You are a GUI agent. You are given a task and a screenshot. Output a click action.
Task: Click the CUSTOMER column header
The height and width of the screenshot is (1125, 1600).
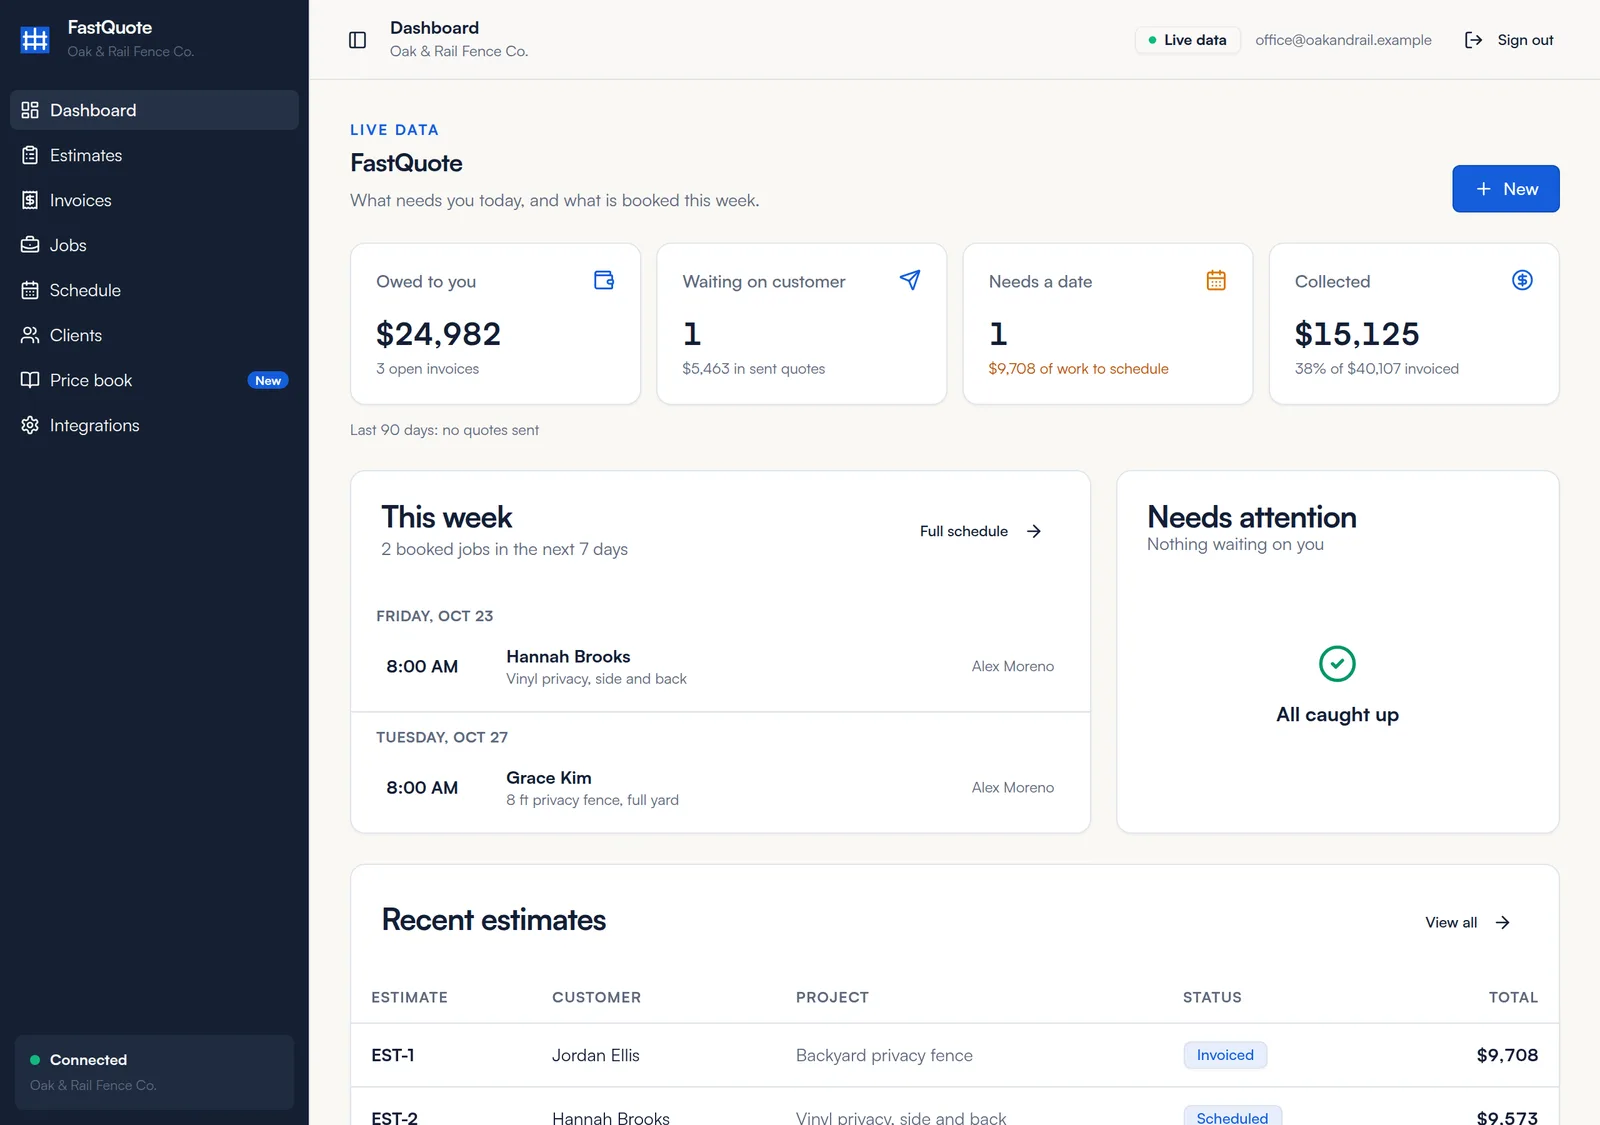(596, 997)
